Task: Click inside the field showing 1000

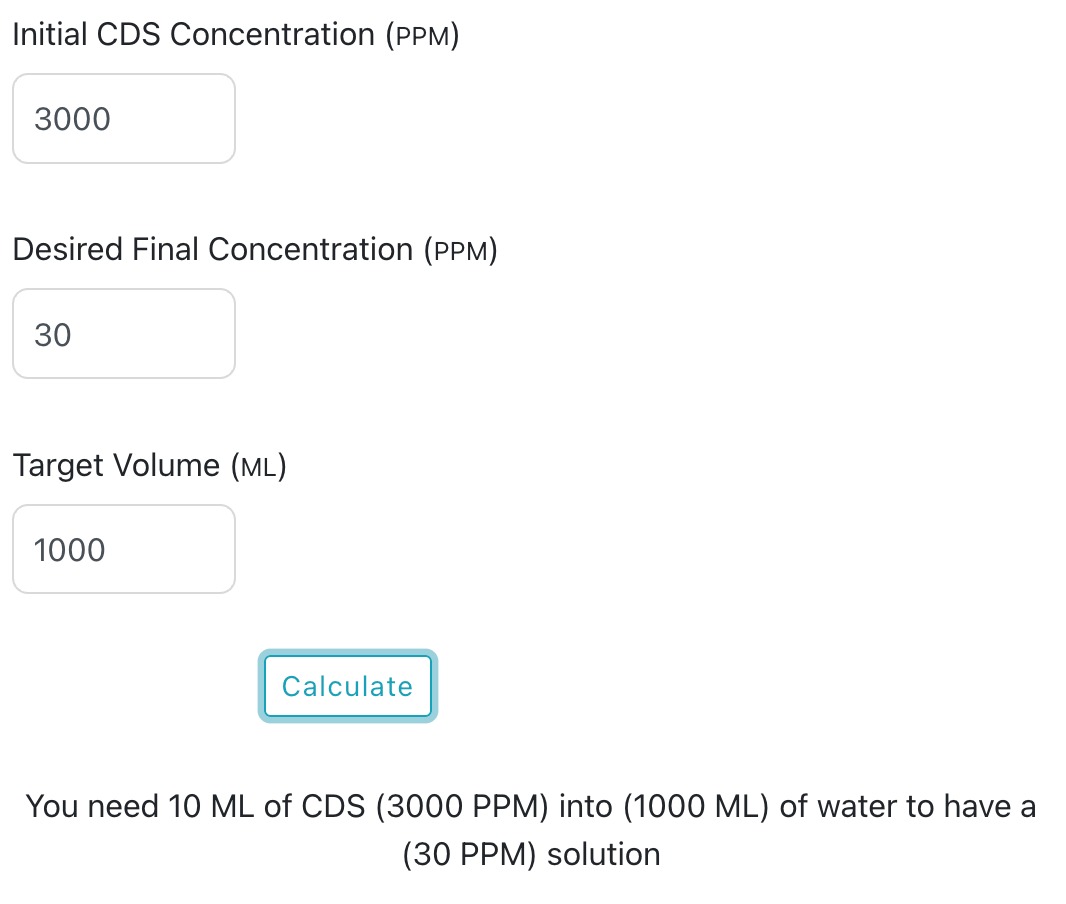Action: 123,549
